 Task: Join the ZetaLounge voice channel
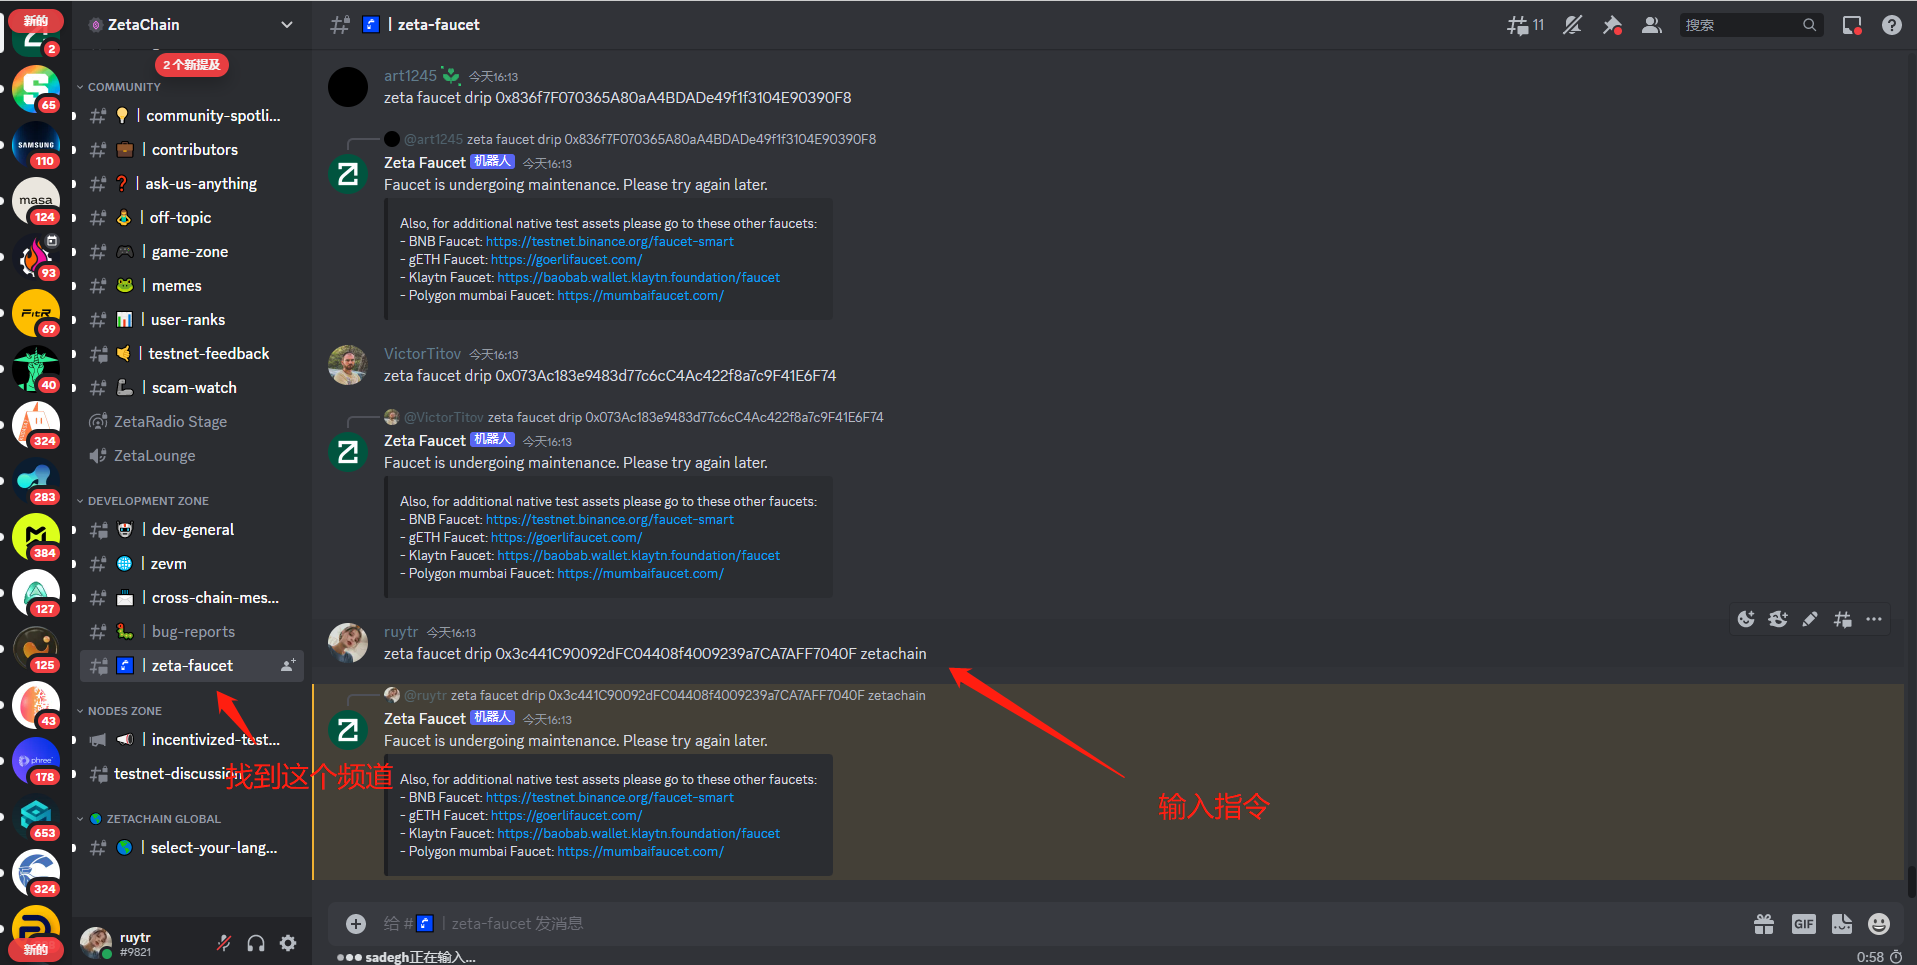pos(191,456)
